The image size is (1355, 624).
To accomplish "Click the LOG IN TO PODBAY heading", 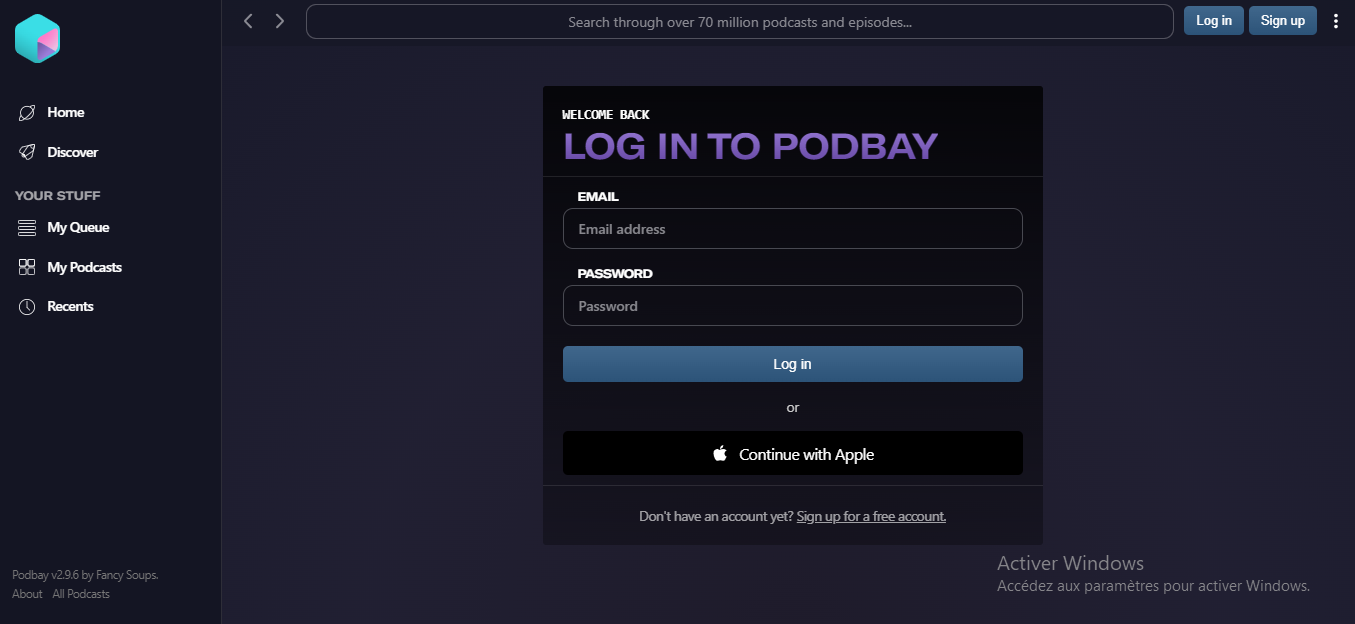I will pos(751,147).
